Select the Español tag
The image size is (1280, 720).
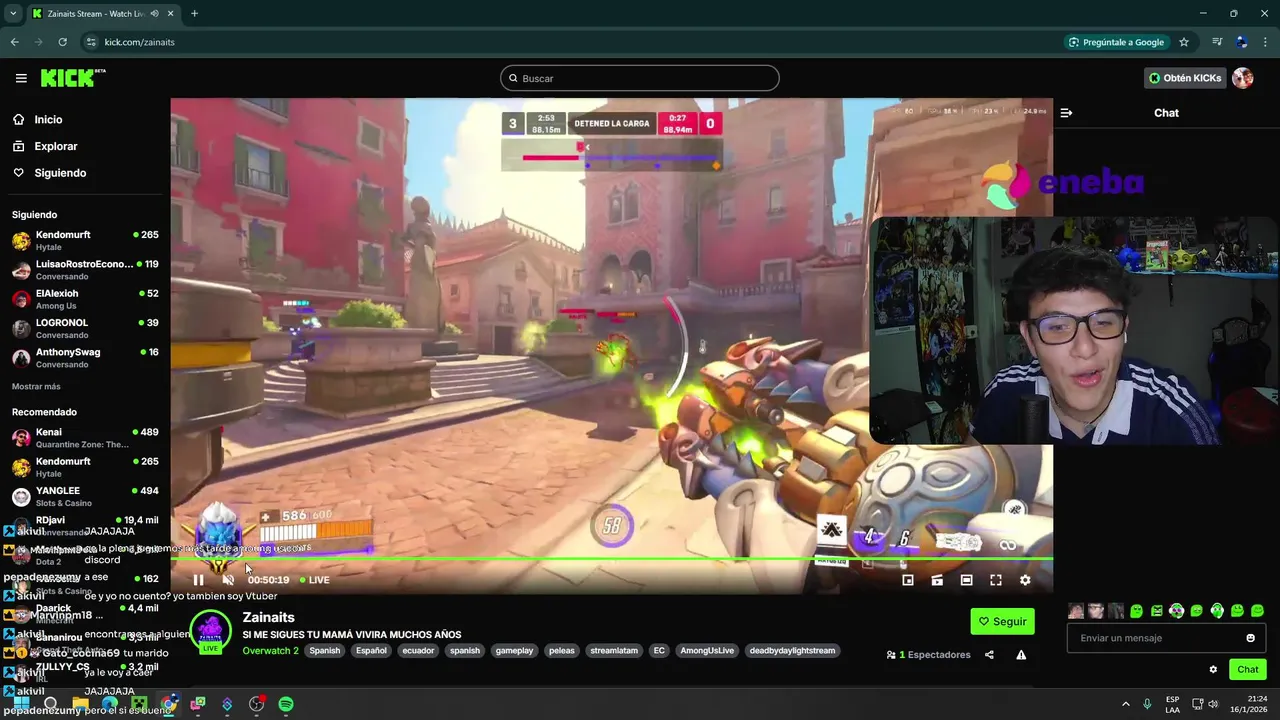pyautogui.click(x=371, y=651)
